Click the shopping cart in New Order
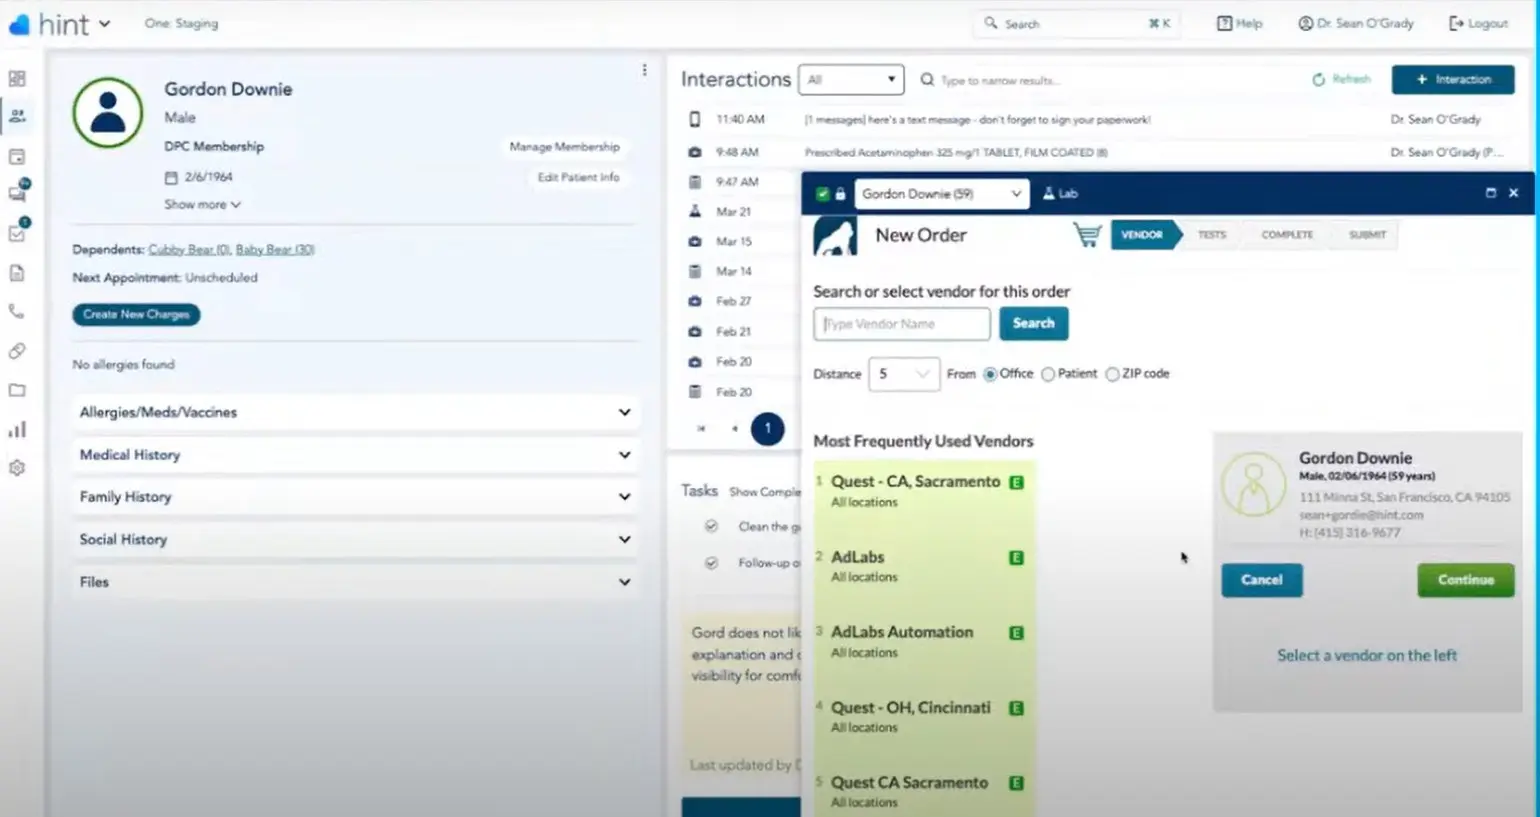Viewport: 1540px width, 817px height. 1089,234
